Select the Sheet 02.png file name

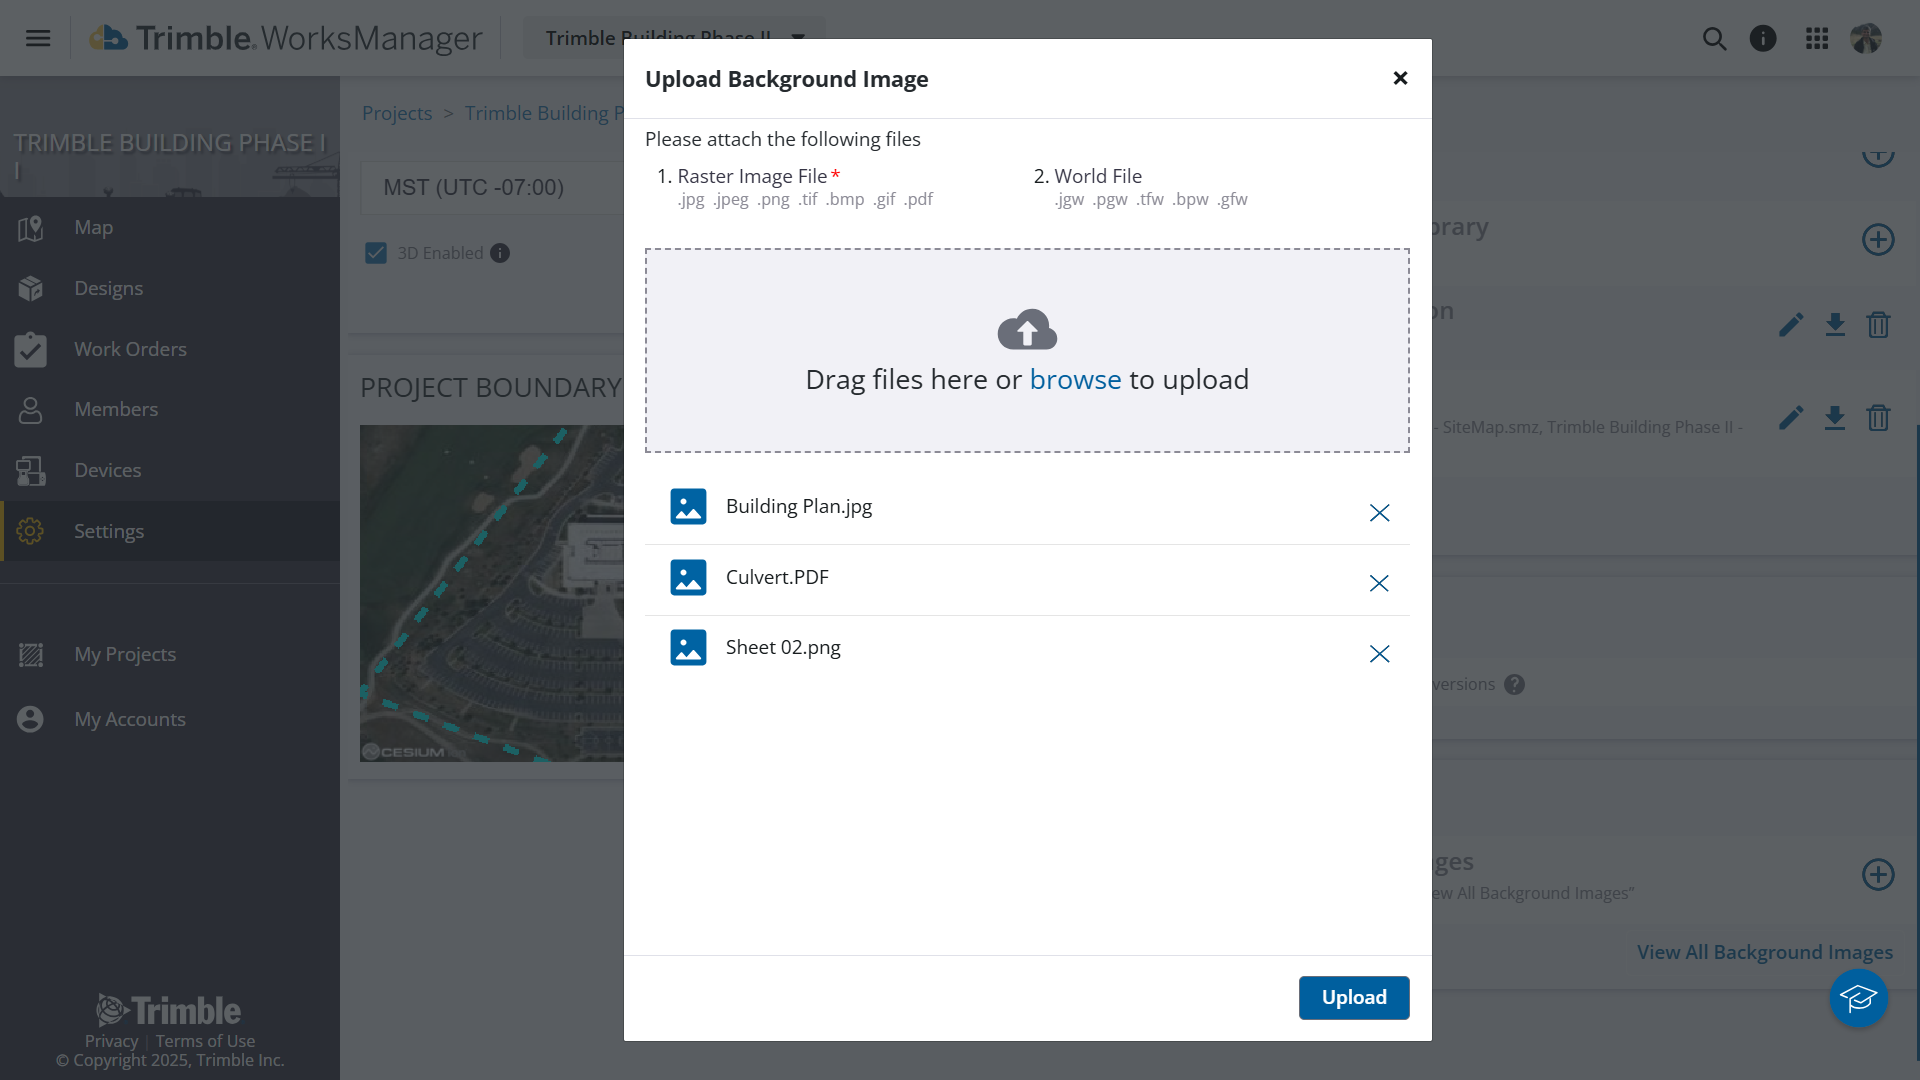click(x=783, y=647)
